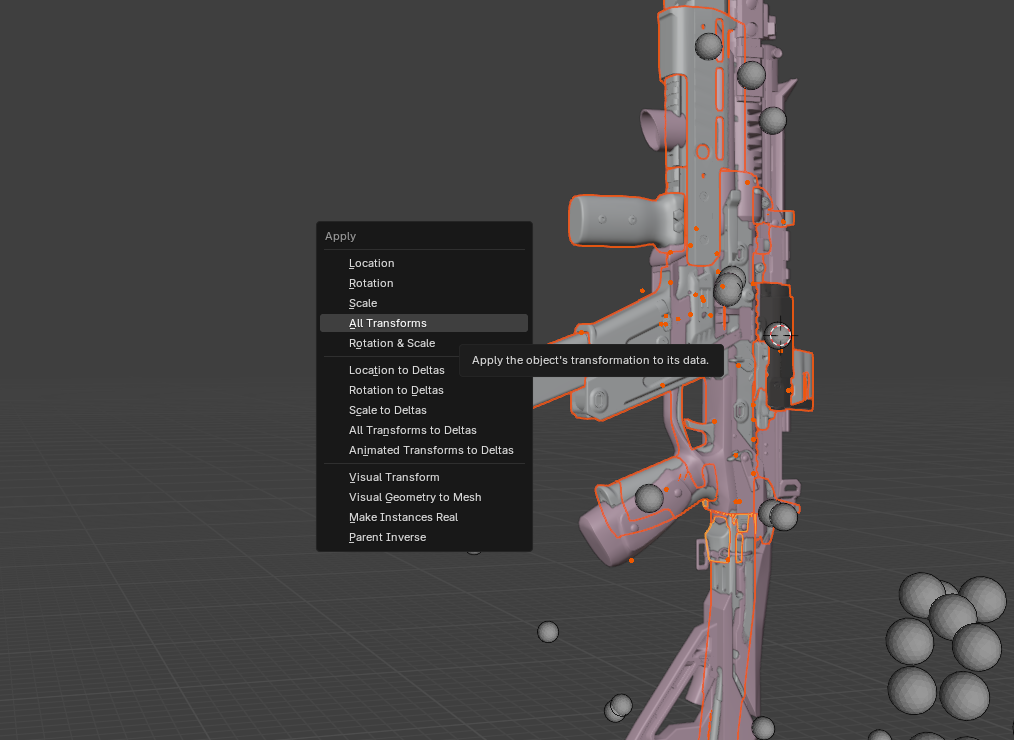
Task: Click Make Instances Real
Action: pos(404,517)
